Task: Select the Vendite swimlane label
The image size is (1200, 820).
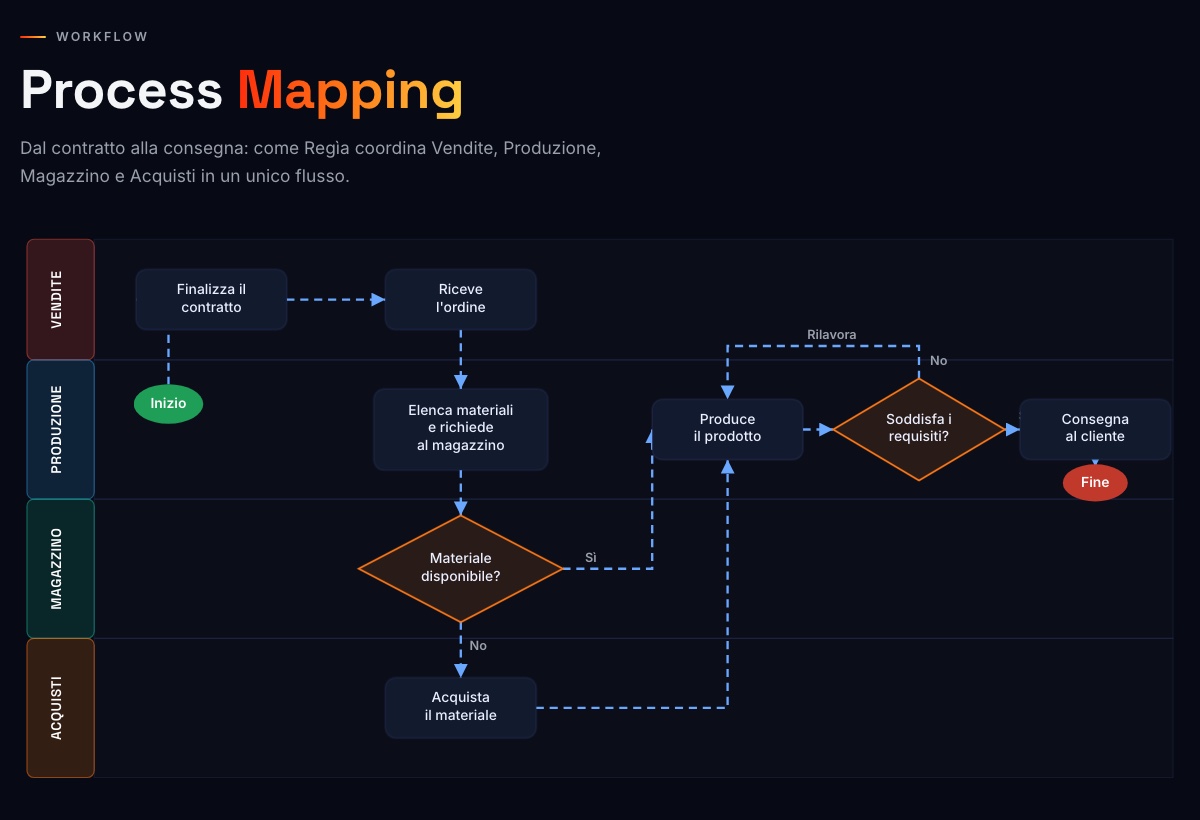Action: coord(60,299)
